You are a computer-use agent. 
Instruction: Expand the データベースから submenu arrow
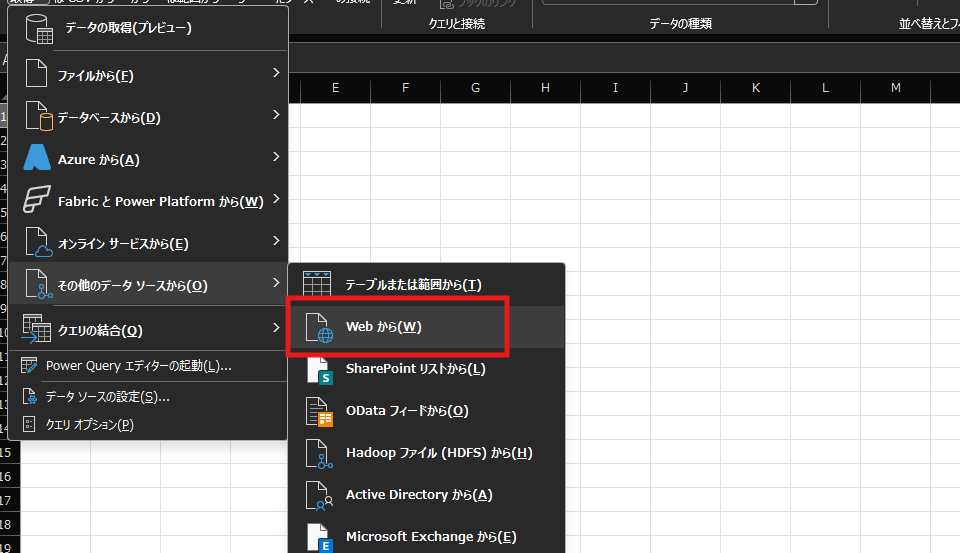tap(275, 115)
